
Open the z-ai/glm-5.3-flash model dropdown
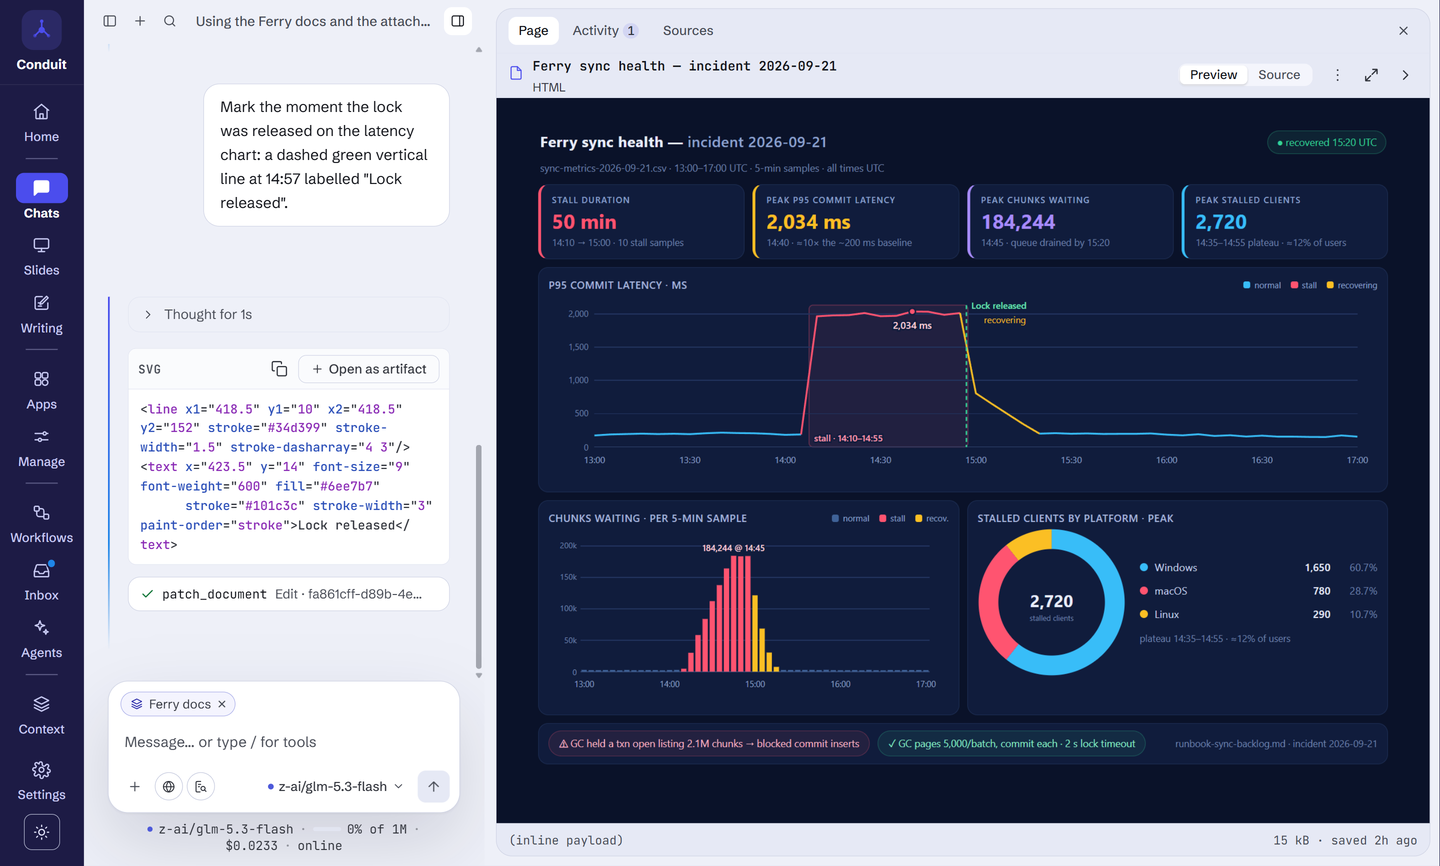point(335,786)
